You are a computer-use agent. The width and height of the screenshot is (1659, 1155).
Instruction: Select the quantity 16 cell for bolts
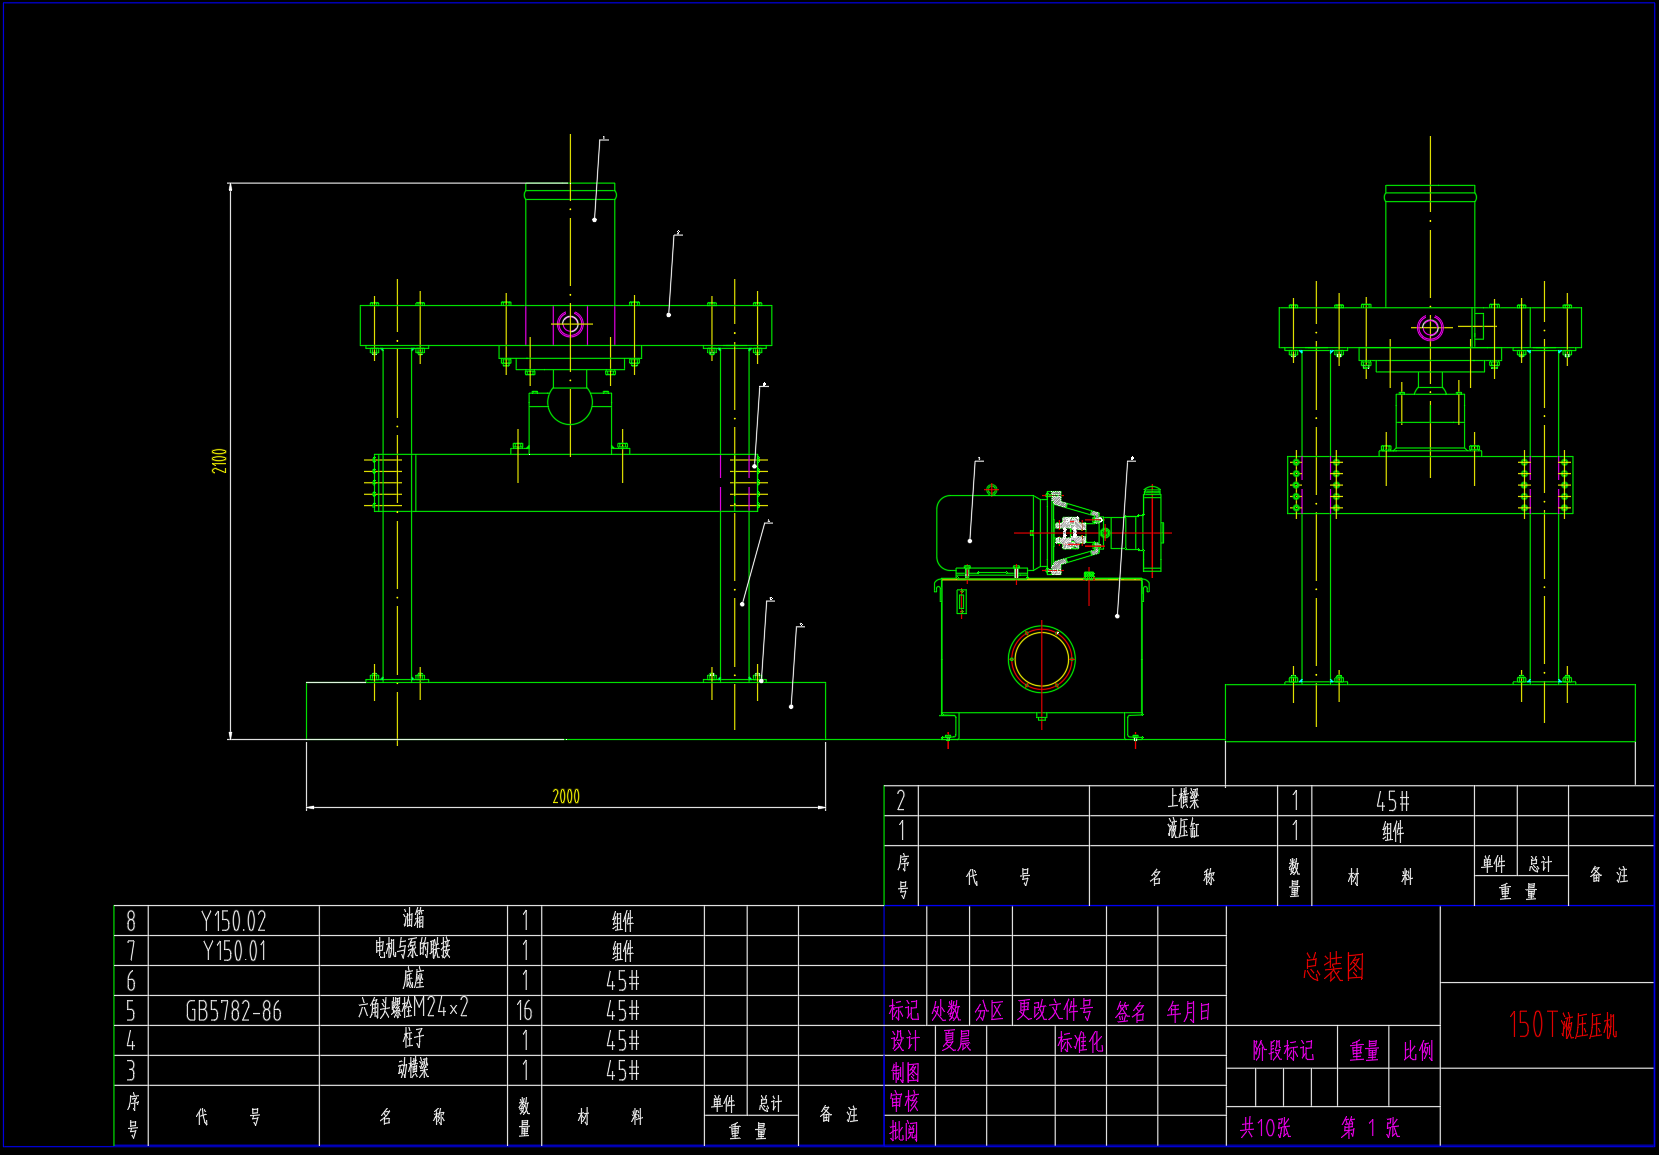[x=524, y=1011]
